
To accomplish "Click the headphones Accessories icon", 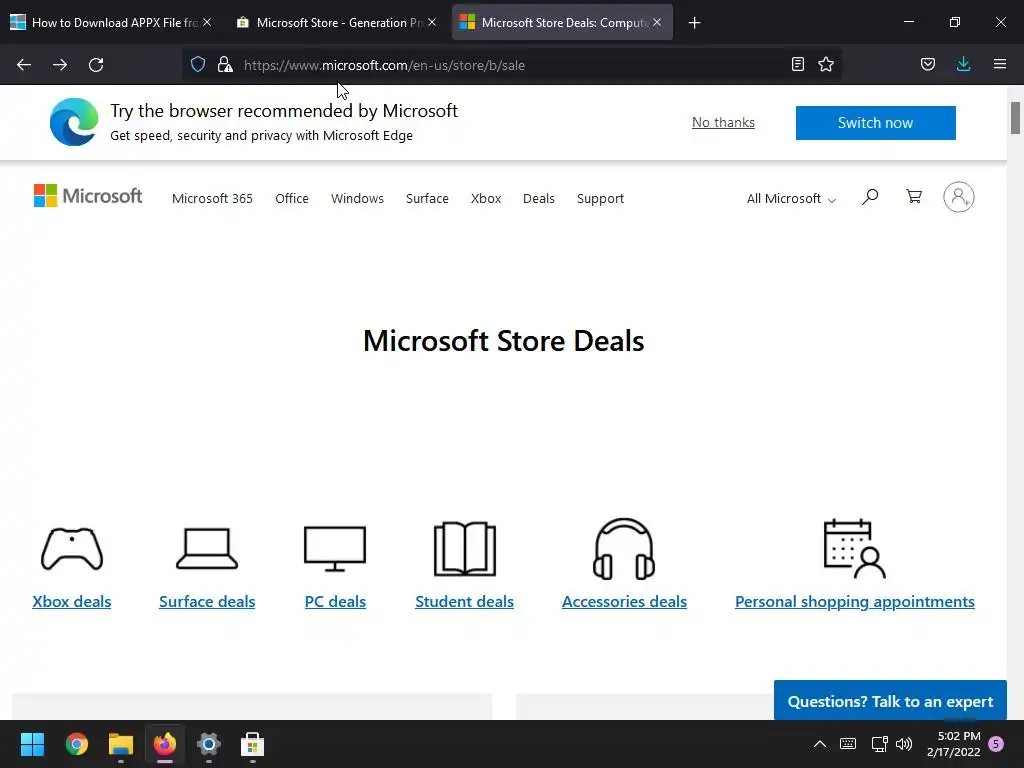I will 624,549.
